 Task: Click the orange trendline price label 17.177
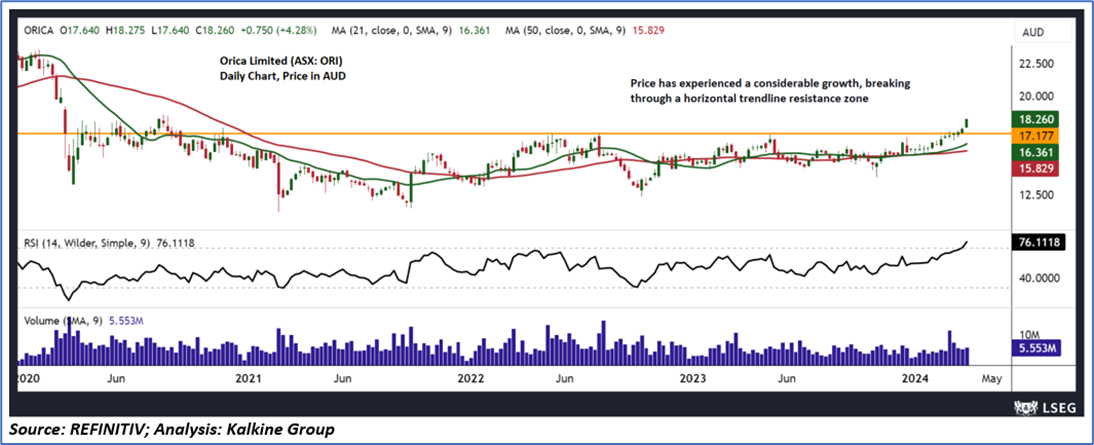(x=1035, y=135)
